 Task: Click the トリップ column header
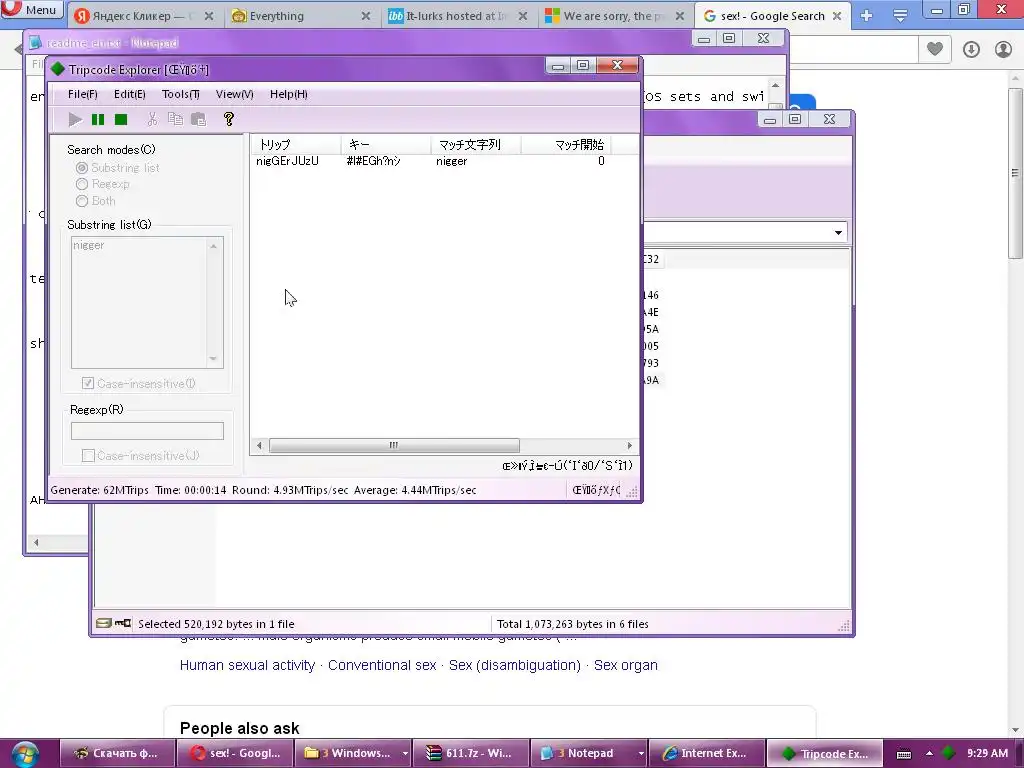[x=296, y=144]
